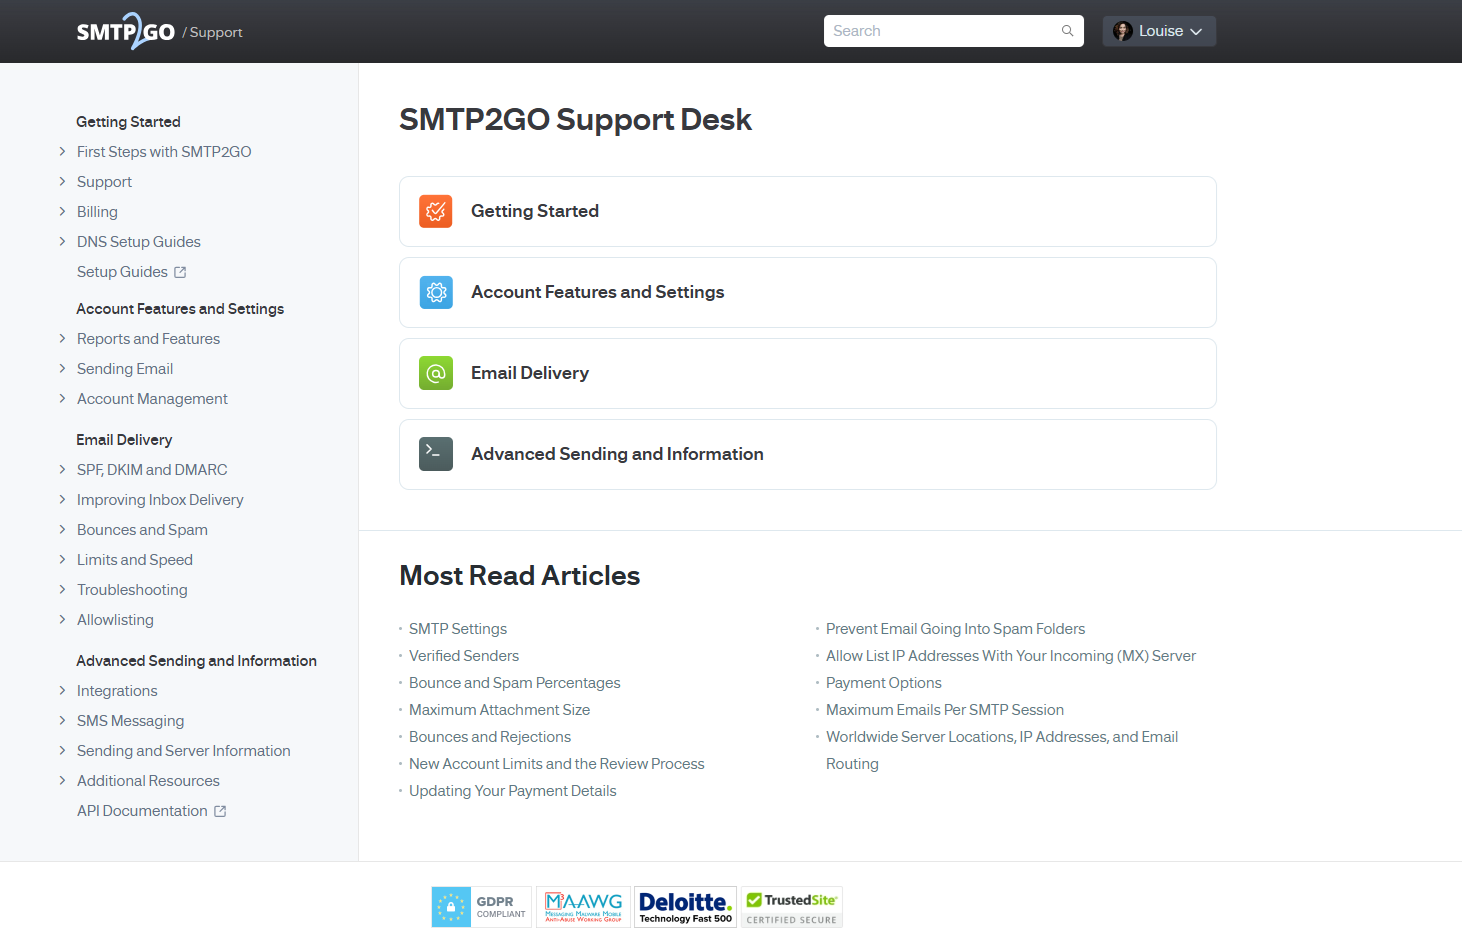The image size is (1462, 935).
Task: Expand the DNS Setup Guides chevron
Action: coord(62,242)
